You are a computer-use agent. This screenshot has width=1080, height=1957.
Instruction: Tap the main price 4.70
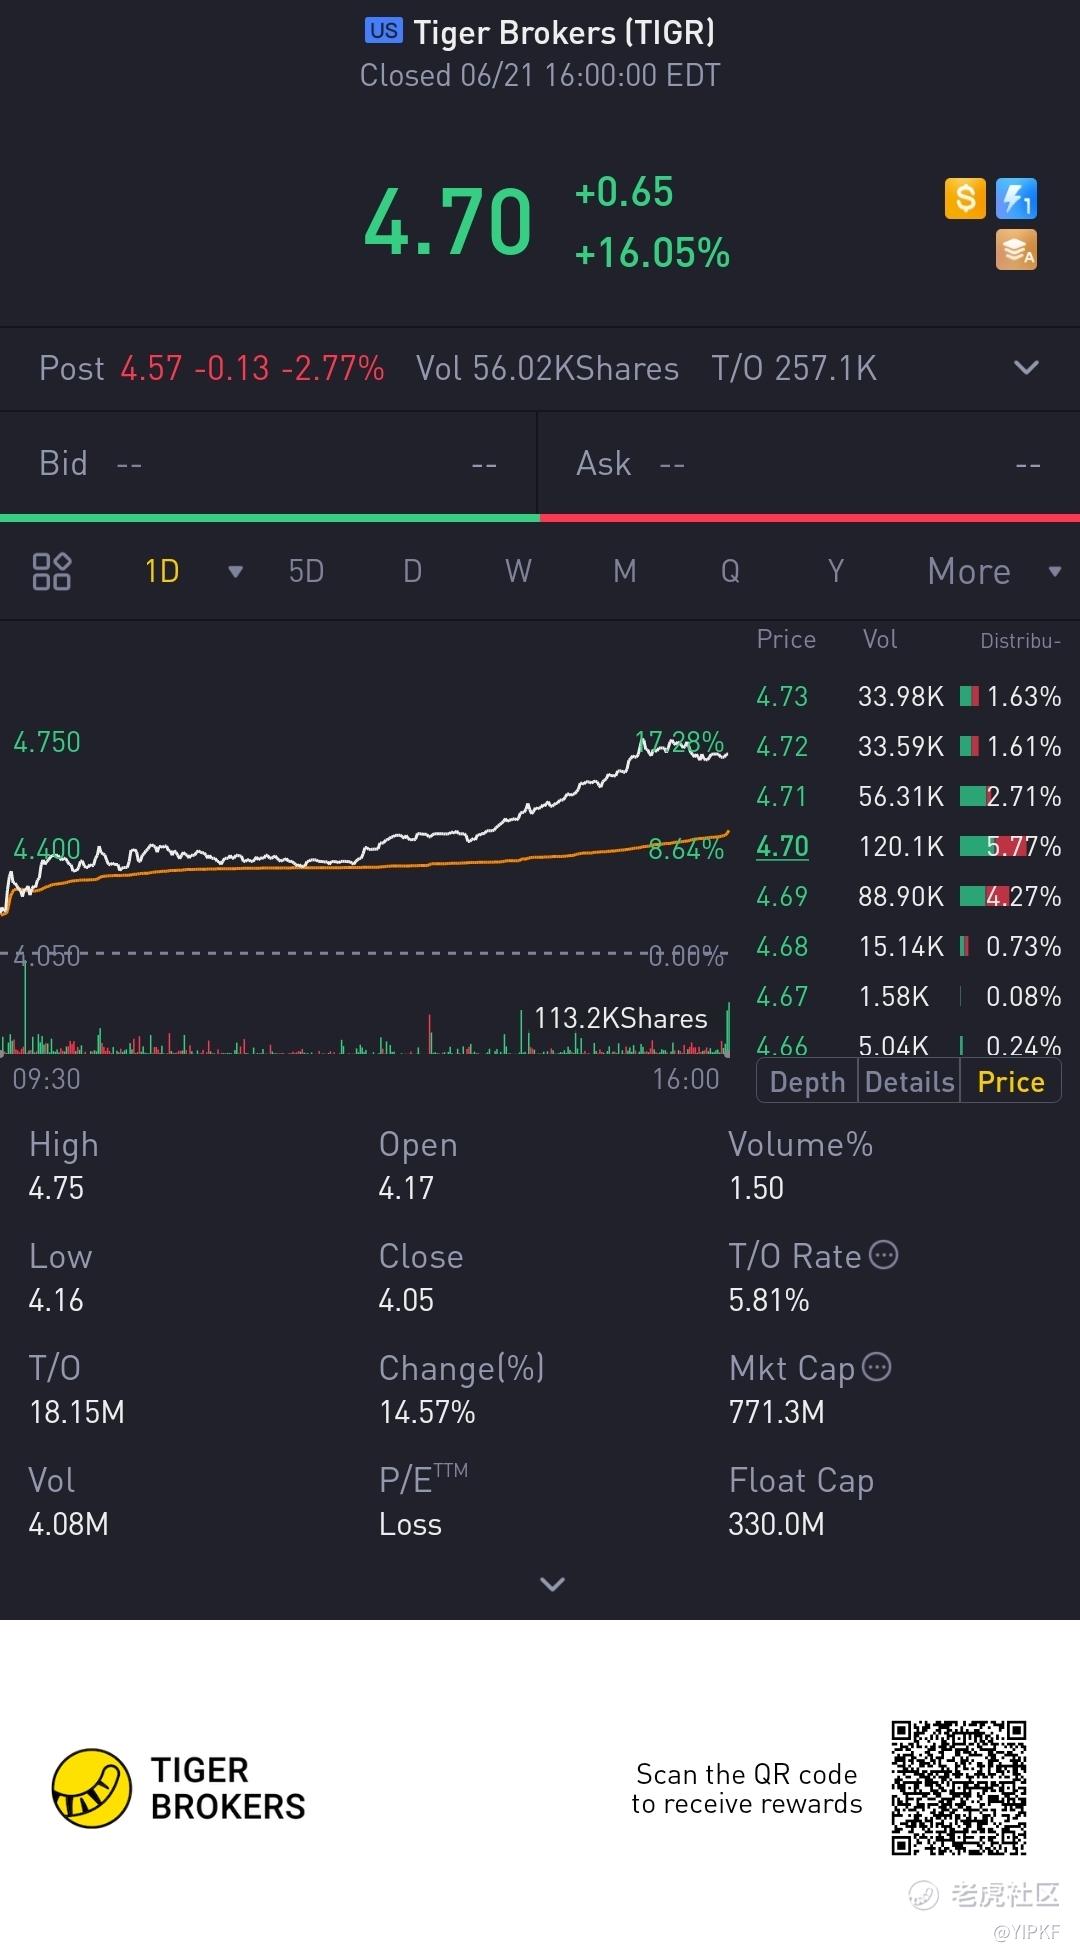(x=448, y=222)
